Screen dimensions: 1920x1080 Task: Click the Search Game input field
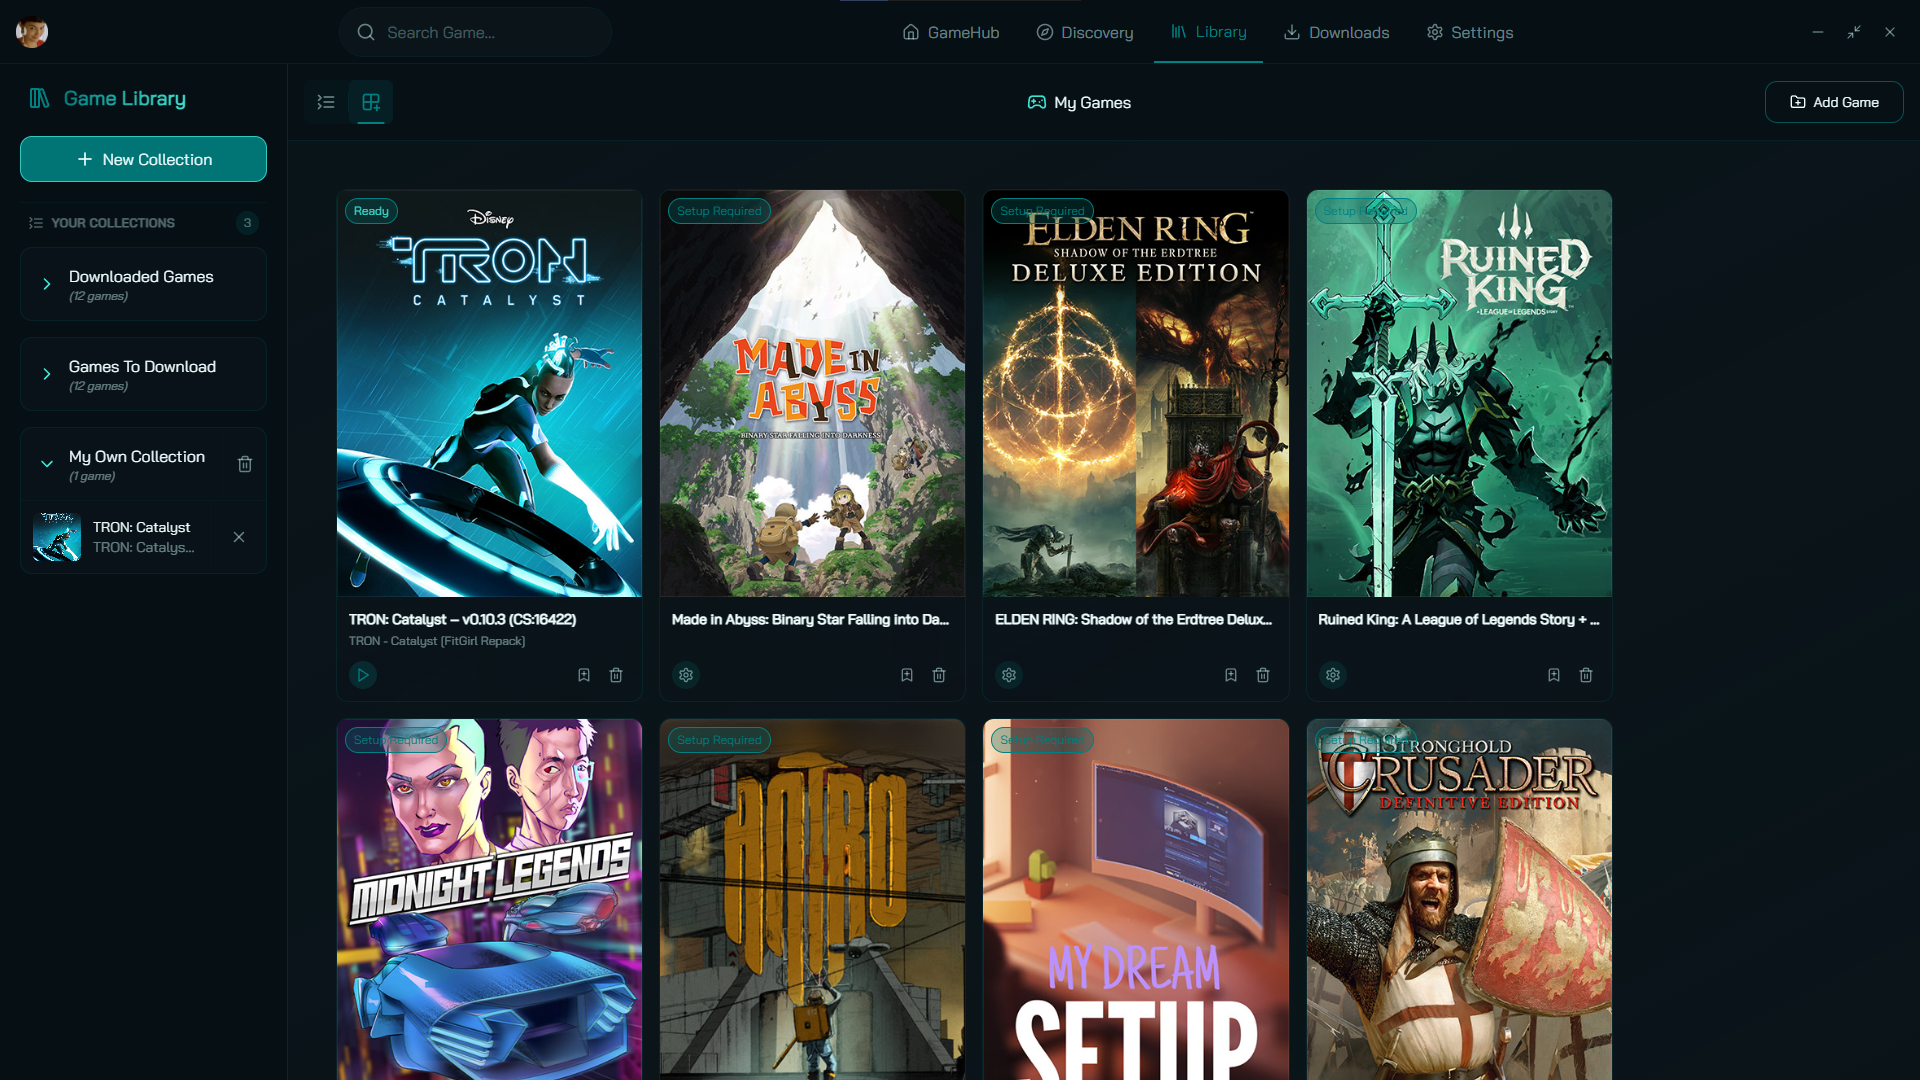point(475,32)
